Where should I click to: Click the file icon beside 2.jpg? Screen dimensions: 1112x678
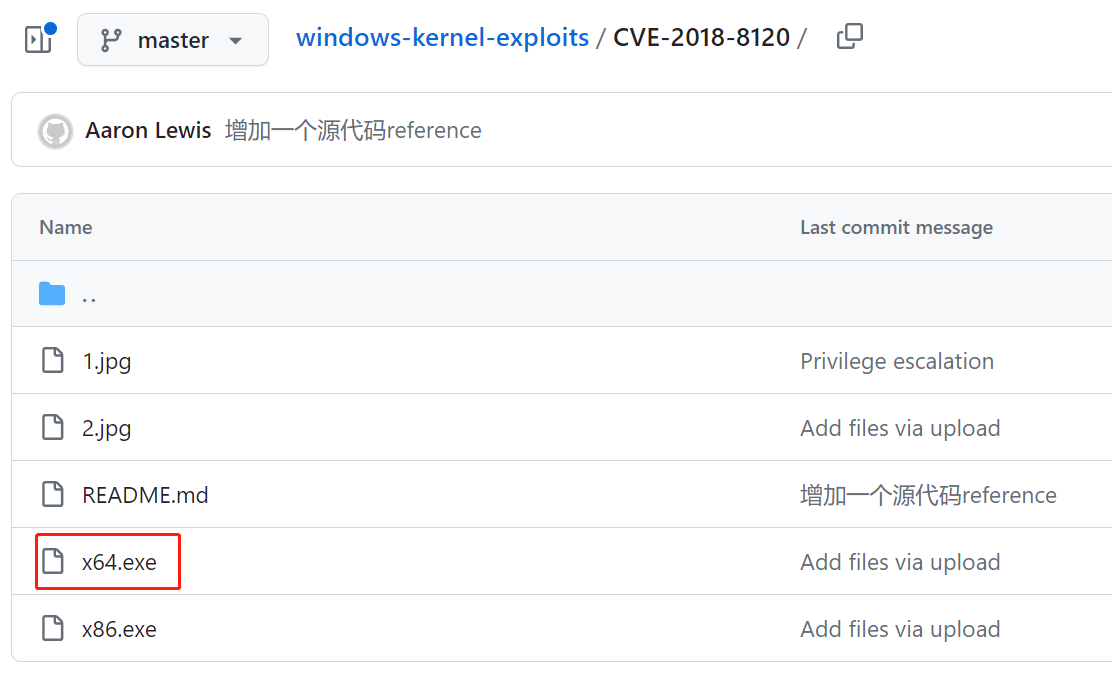click(x=52, y=428)
